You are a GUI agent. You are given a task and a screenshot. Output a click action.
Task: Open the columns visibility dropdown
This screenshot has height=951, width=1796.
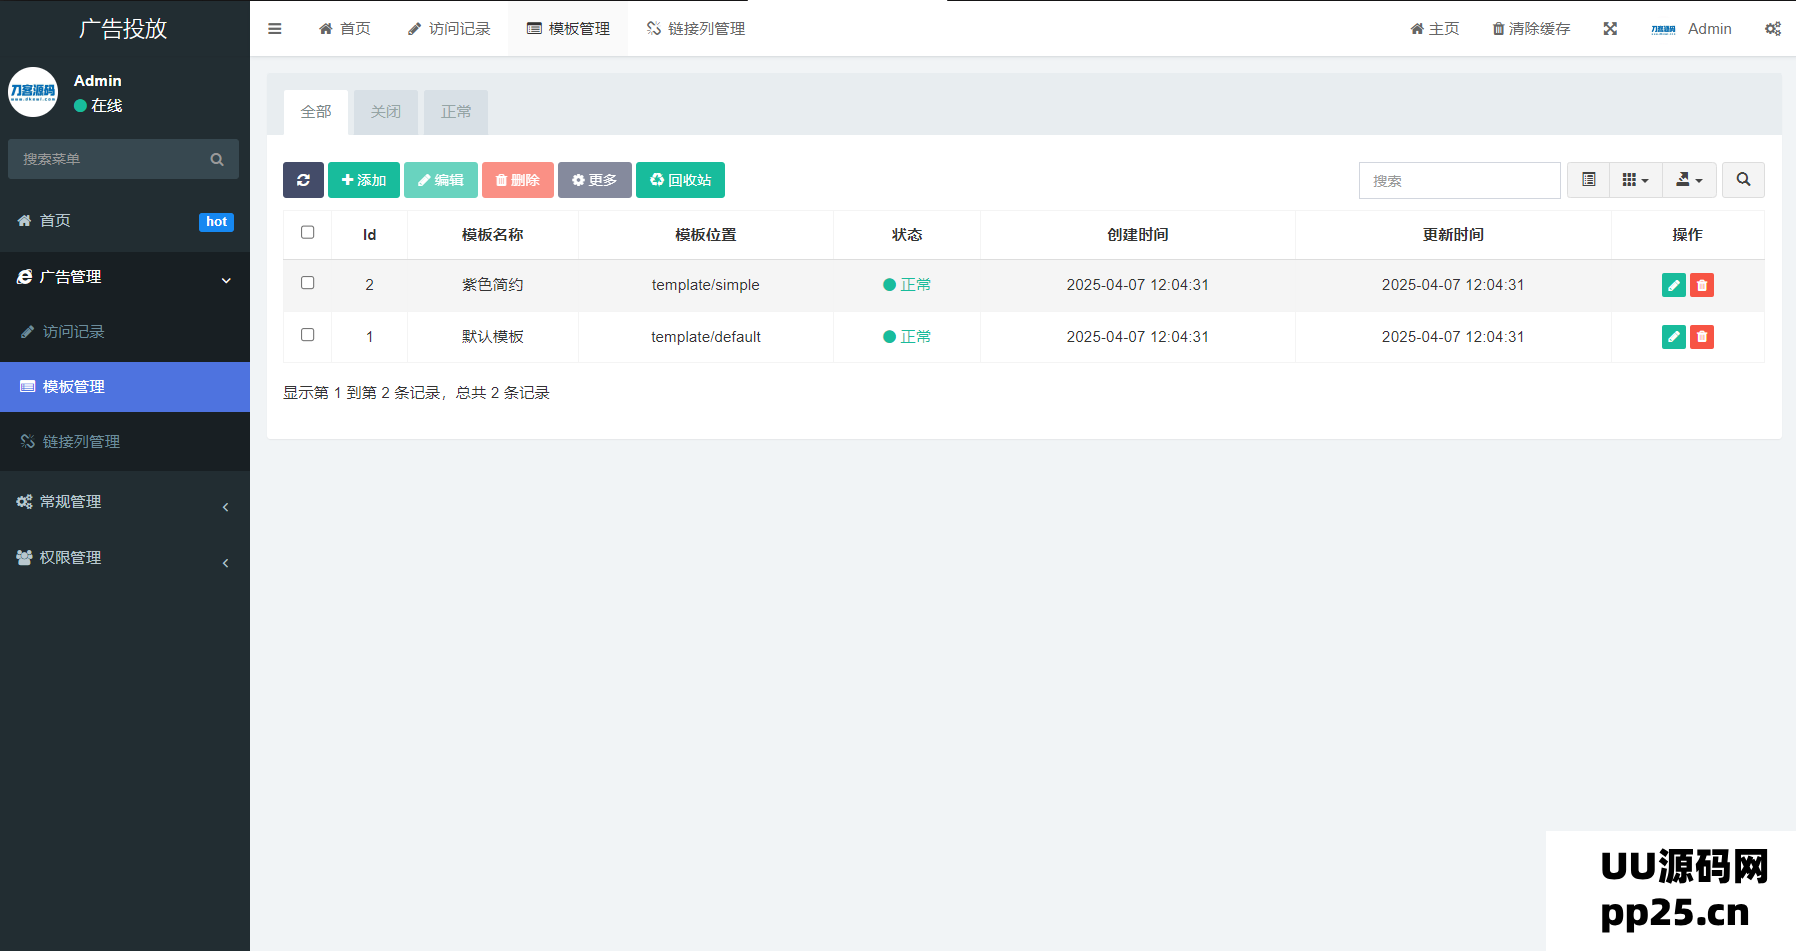1635,180
